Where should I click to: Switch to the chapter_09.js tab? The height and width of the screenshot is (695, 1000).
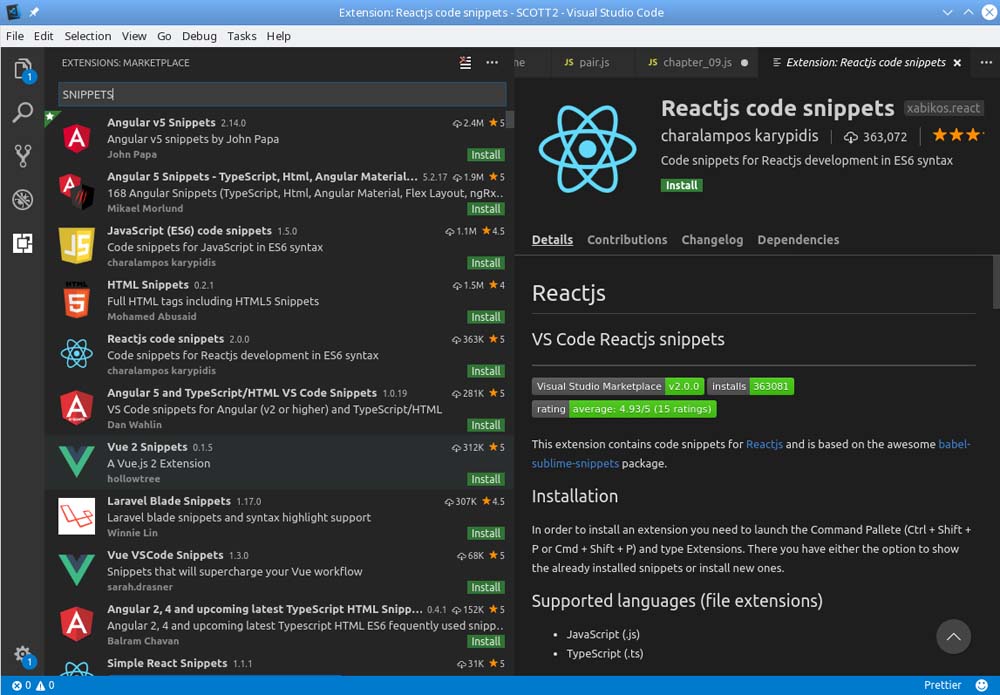697,63
